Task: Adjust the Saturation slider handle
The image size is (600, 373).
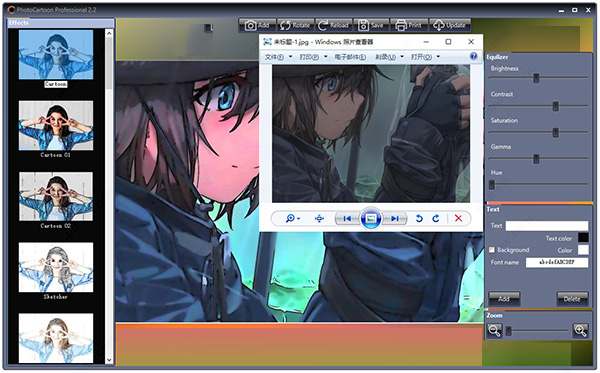Action: (555, 132)
